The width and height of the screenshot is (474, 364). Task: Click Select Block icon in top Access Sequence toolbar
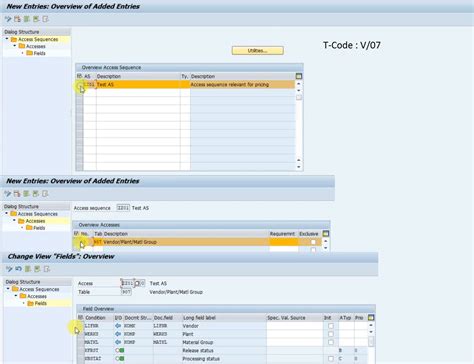(x=36, y=19)
